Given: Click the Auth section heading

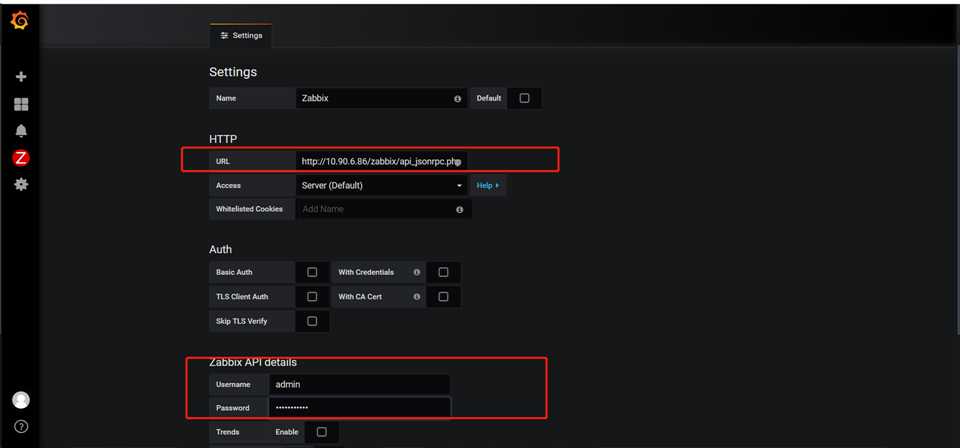Looking at the screenshot, I should coord(220,250).
